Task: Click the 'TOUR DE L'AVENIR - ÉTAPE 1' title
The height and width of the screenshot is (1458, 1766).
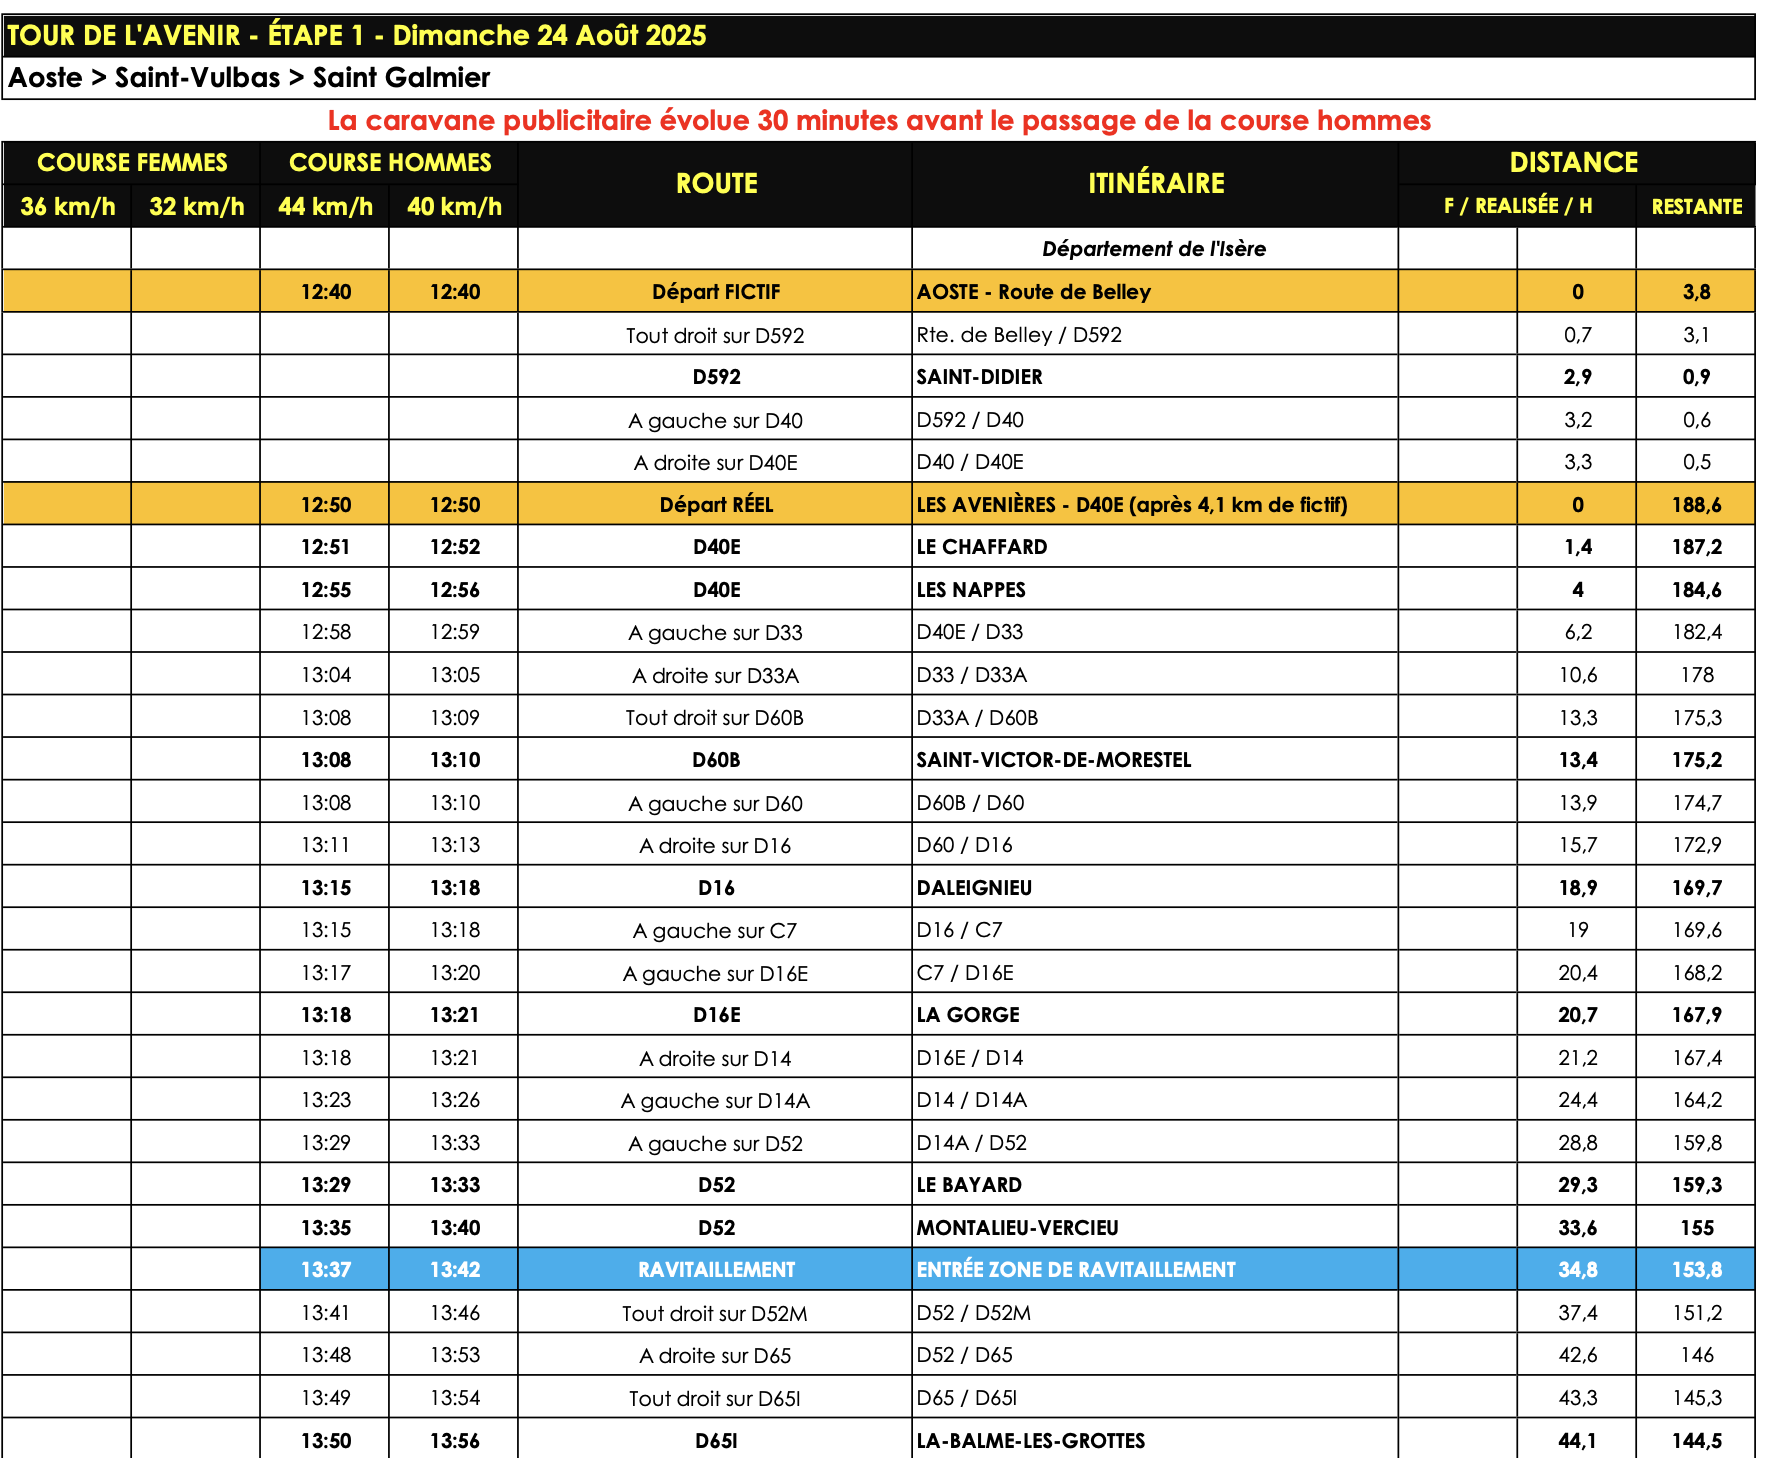Action: [x=356, y=36]
